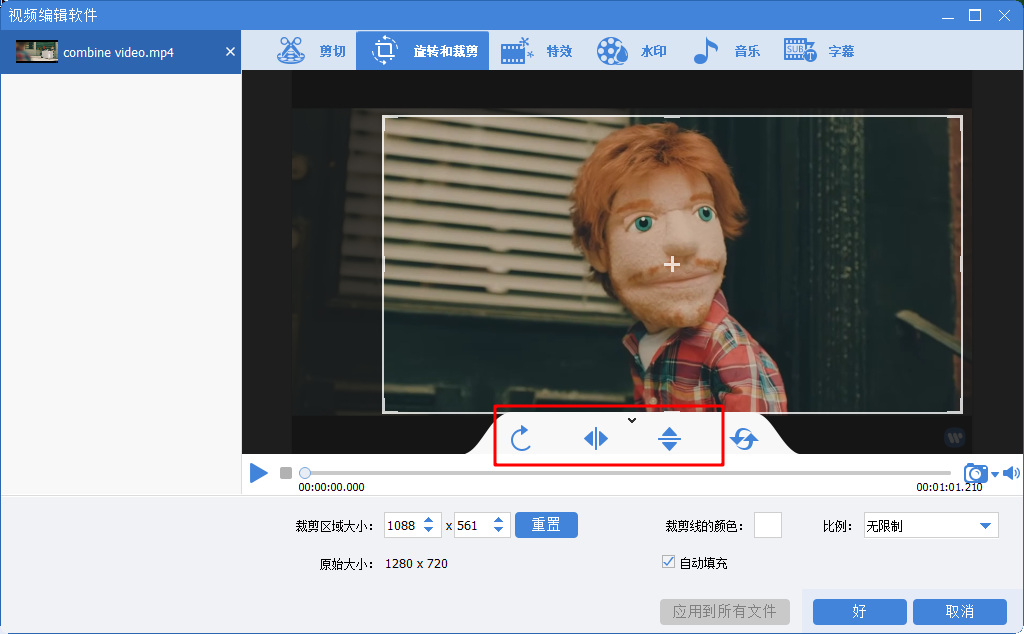
Task: Click the film strip effects icon
Action: [517, 51]
